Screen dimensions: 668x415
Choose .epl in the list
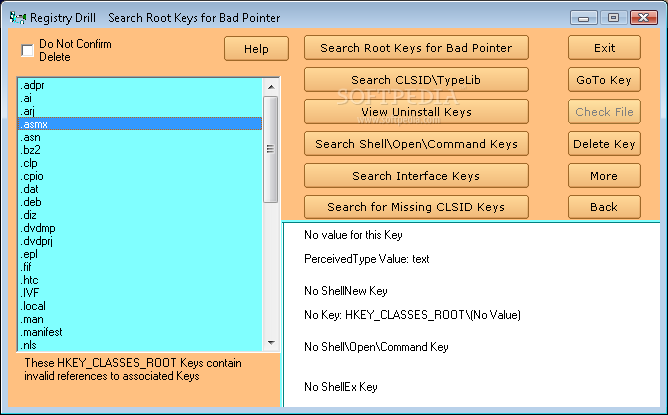coord(140,254)
